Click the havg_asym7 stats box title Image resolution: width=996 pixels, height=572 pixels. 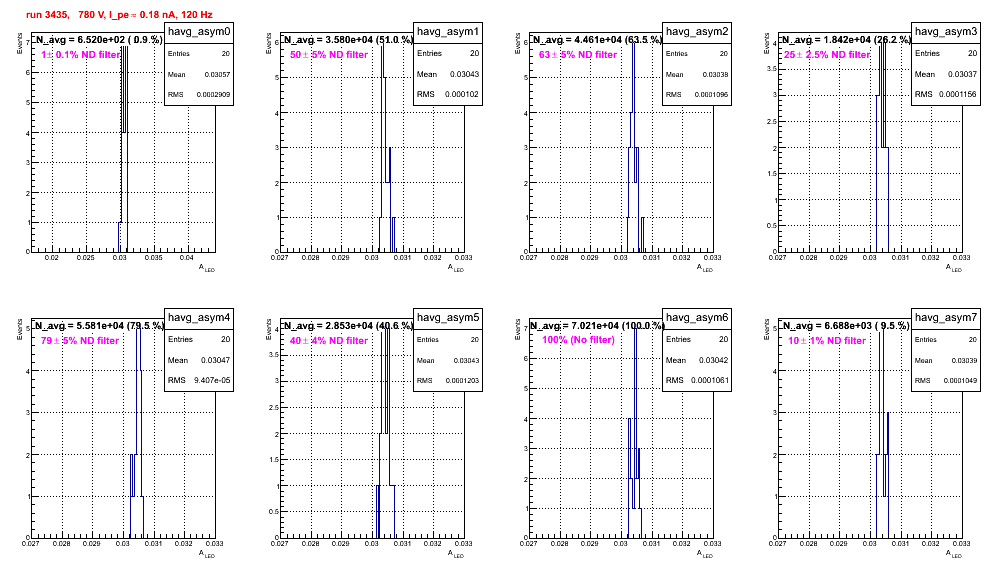pyautogui.click(x=946, y=317)
